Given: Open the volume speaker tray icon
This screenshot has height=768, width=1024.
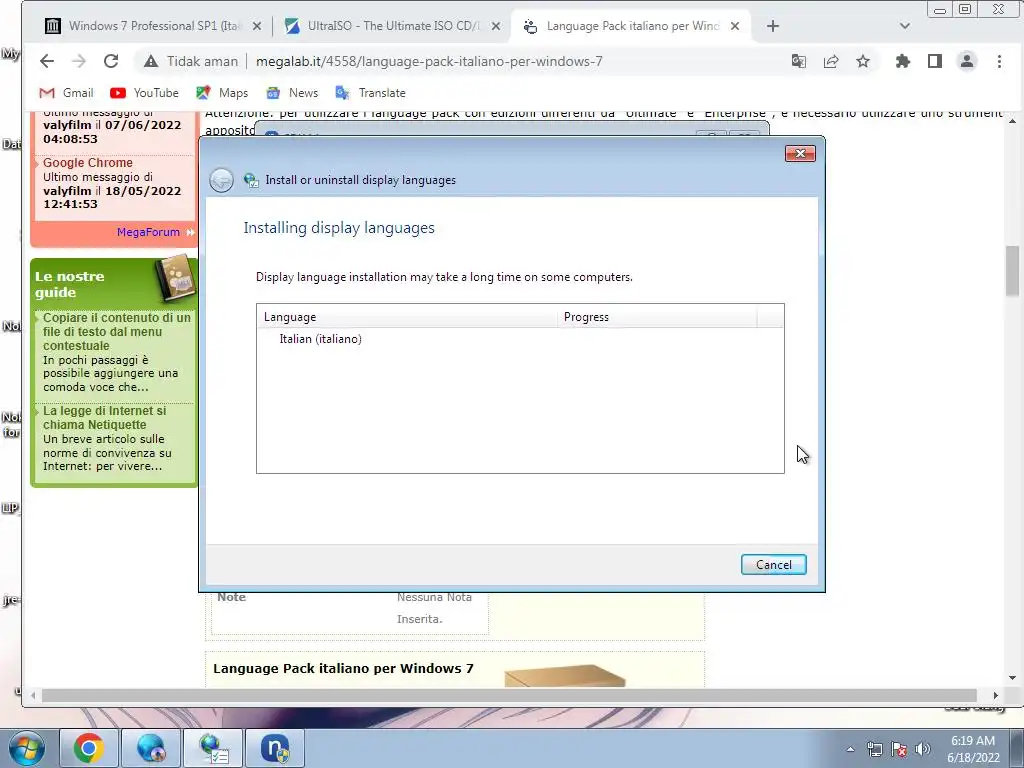Looking at the screenshot, I should click(x=922, y=749).
